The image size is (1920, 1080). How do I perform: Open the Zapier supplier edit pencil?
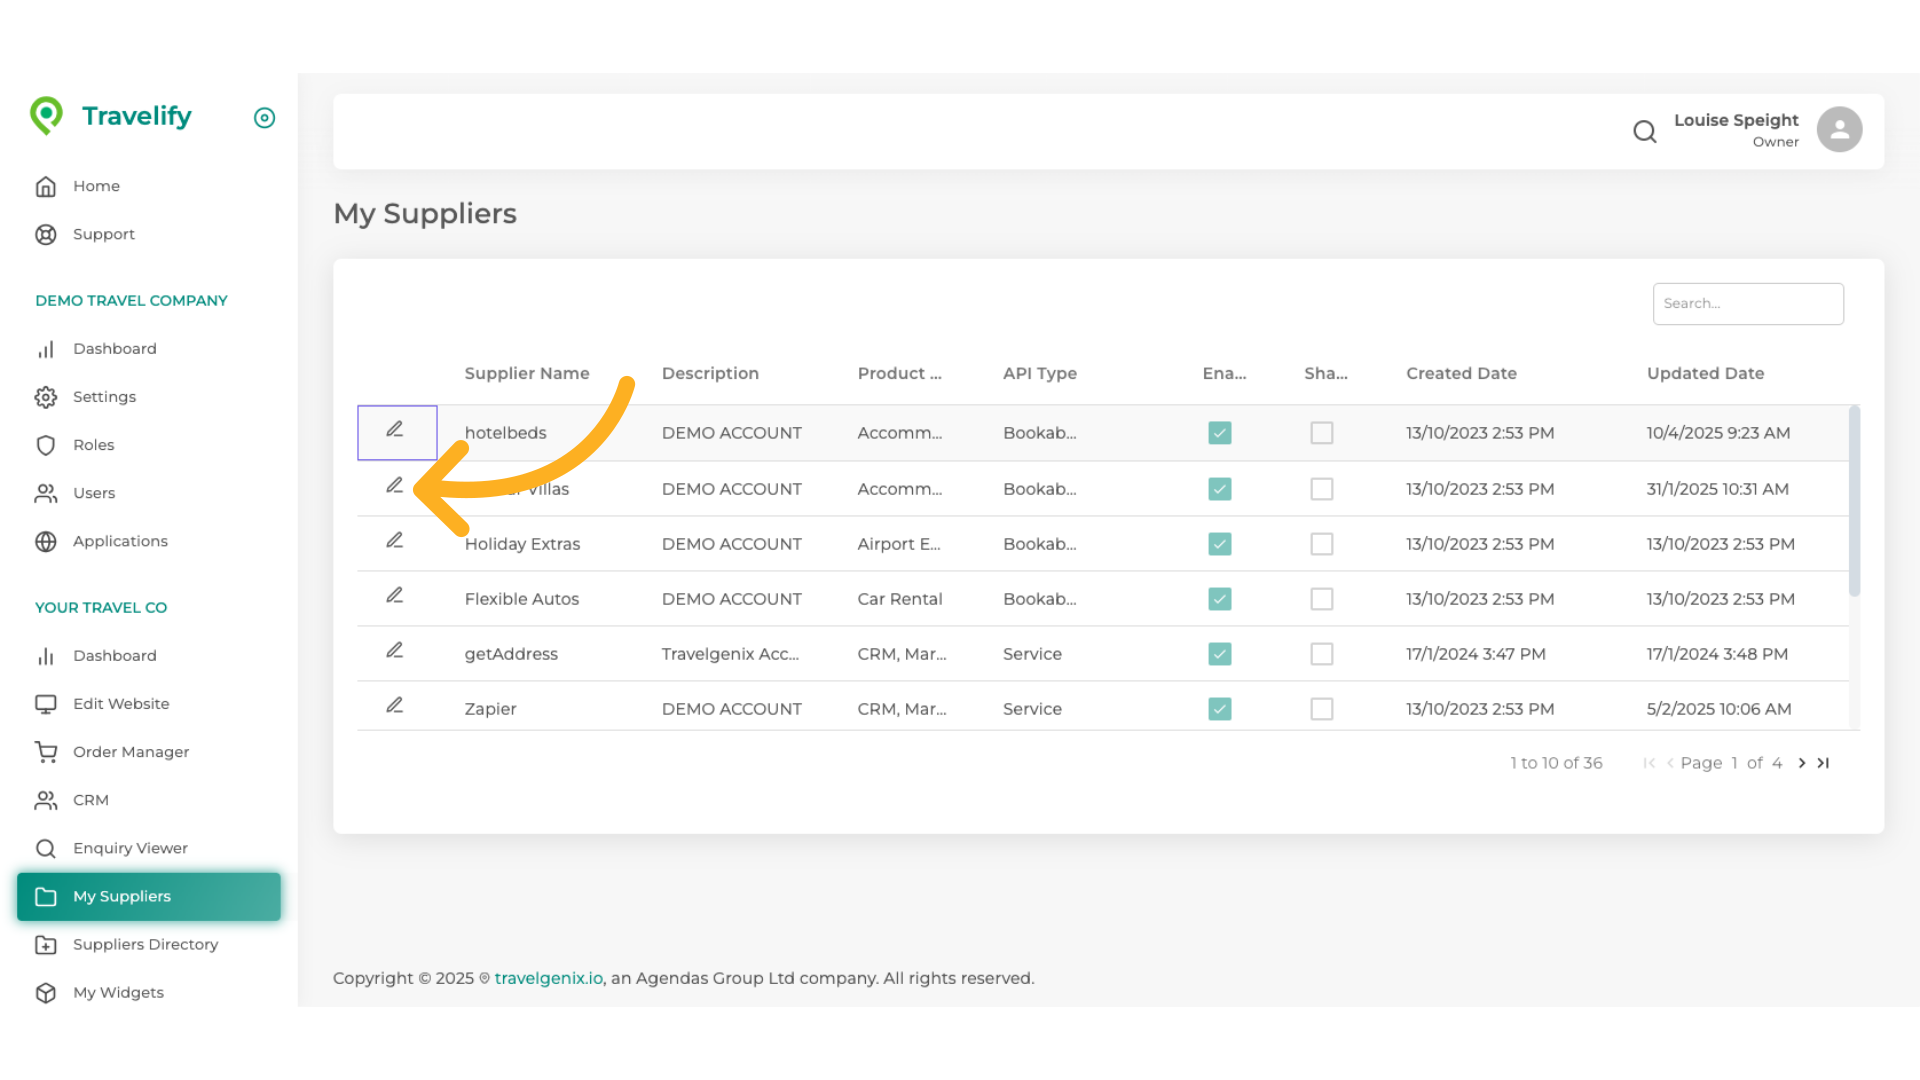tap(395, 706)
